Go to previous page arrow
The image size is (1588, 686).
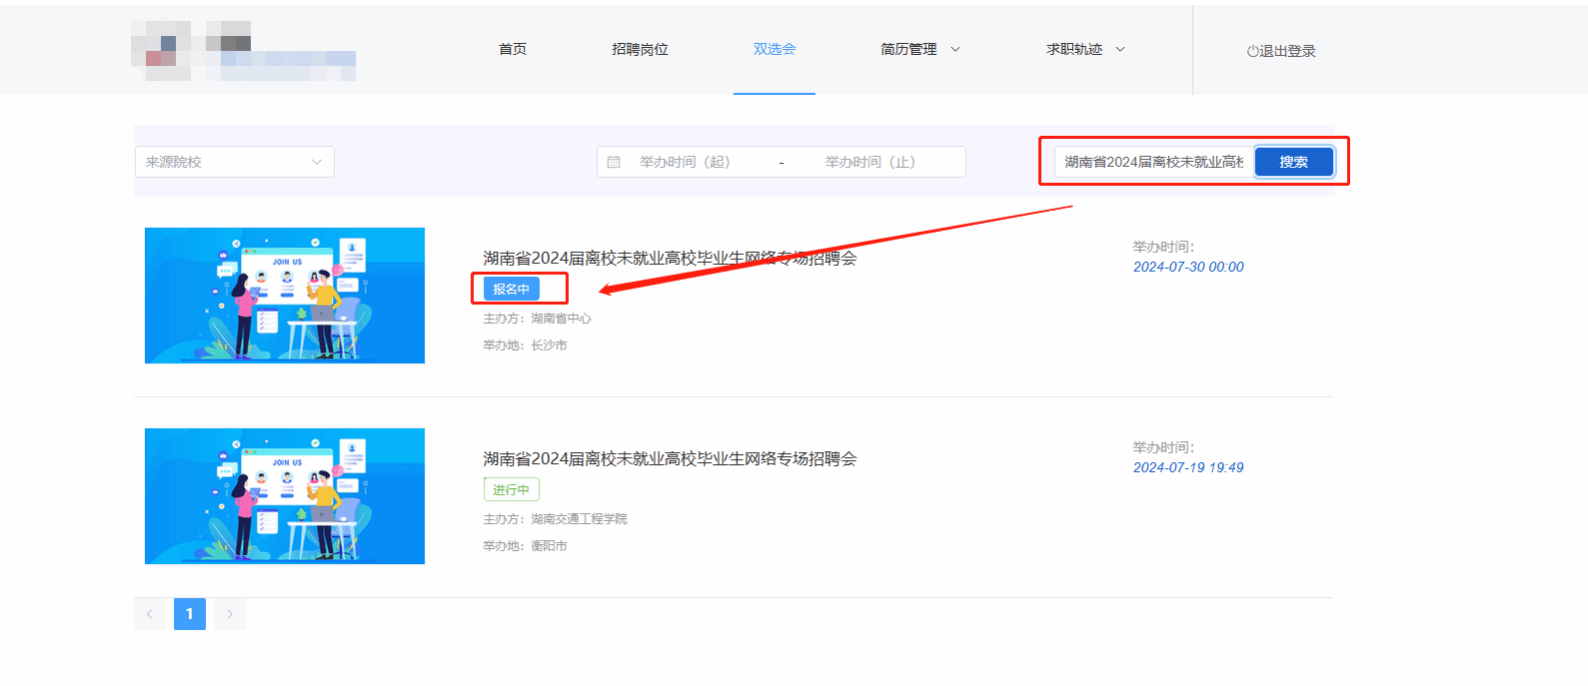coord(150,614)
